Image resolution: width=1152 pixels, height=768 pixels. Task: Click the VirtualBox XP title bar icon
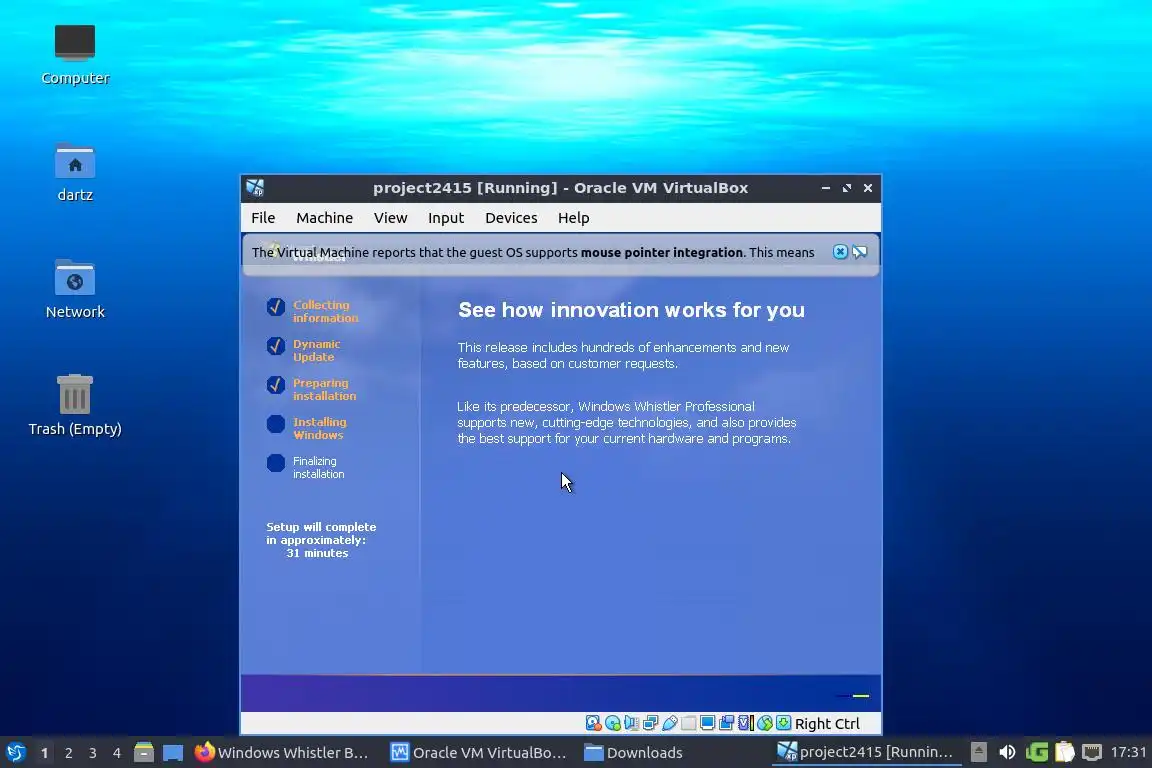pyautogui.click(x=255, y=188)
